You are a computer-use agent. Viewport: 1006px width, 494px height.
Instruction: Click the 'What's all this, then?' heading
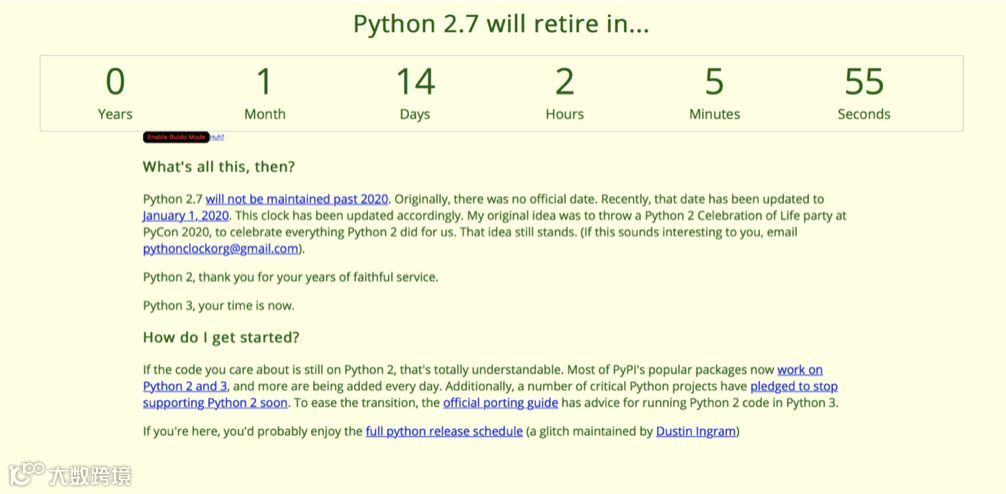click(219, 167)
